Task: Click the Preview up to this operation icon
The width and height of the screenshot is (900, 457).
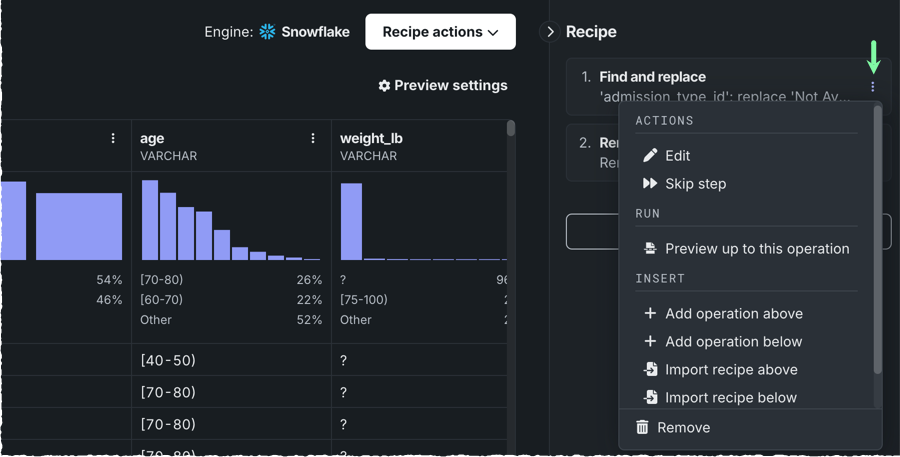Action: point(650,248)
